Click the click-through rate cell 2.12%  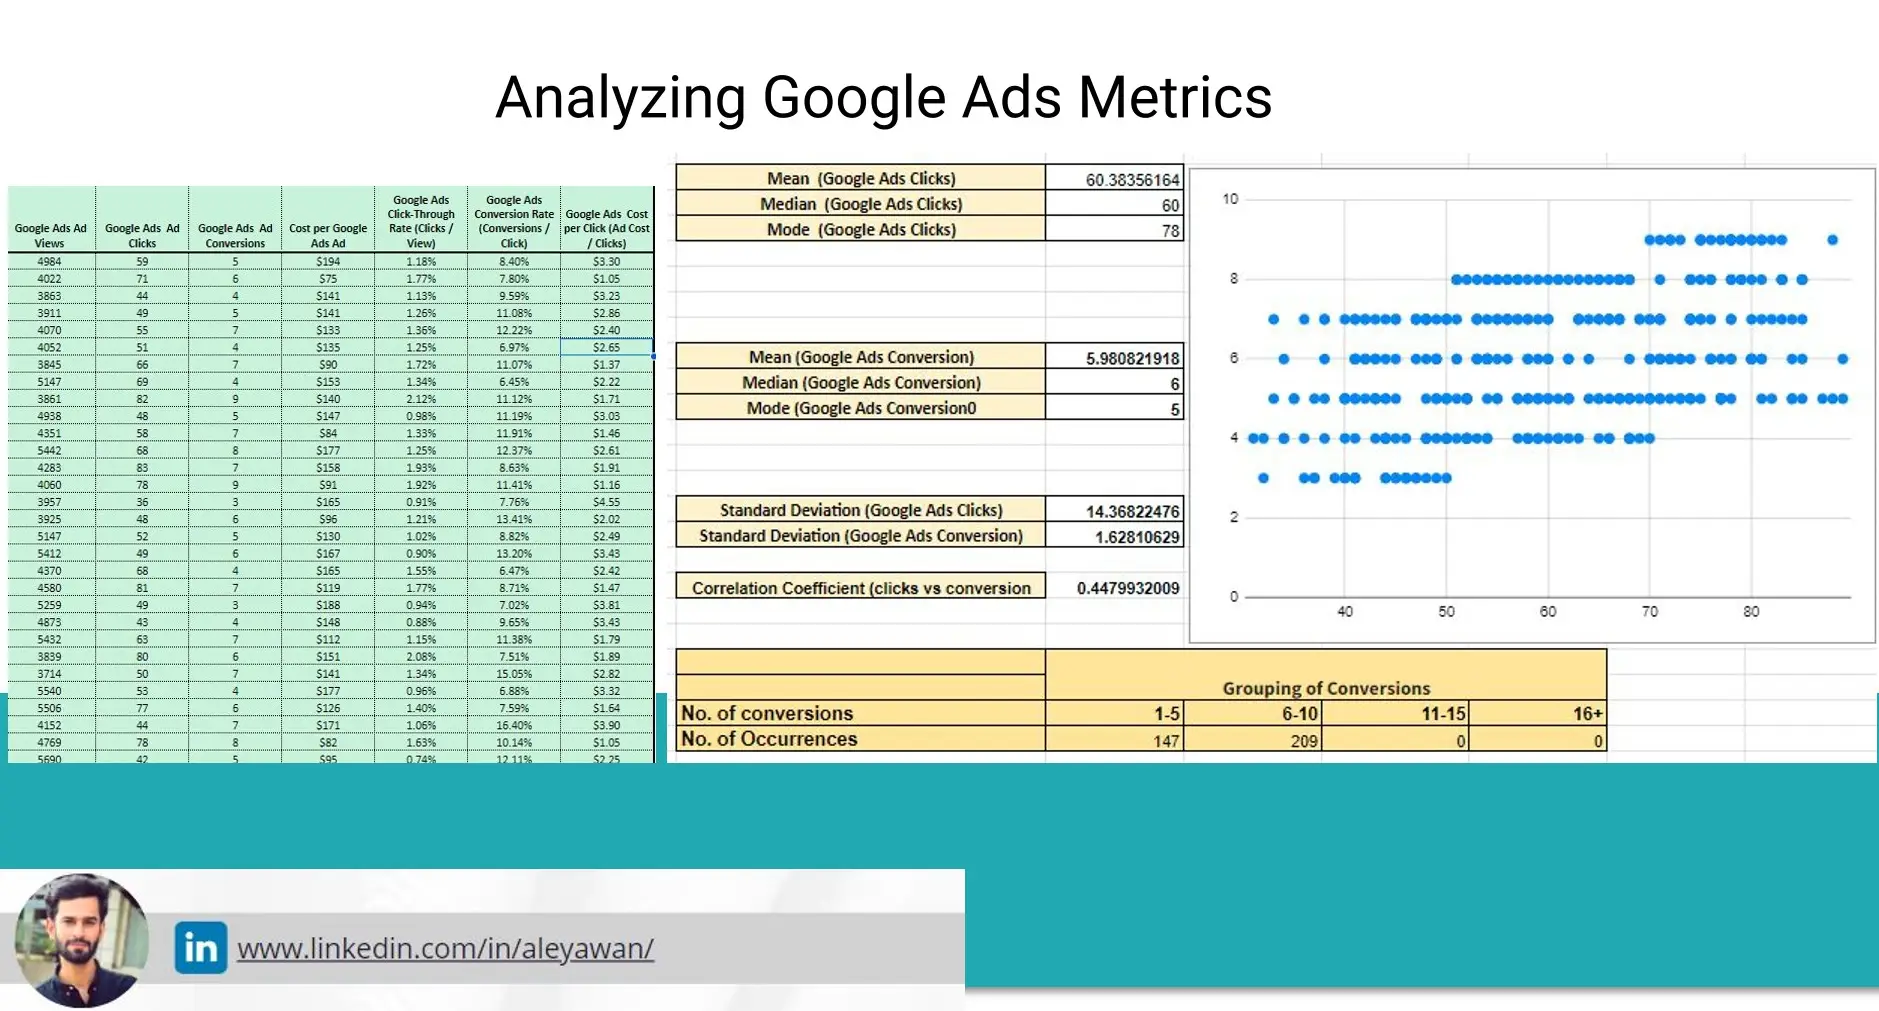[x=421, y=399]
